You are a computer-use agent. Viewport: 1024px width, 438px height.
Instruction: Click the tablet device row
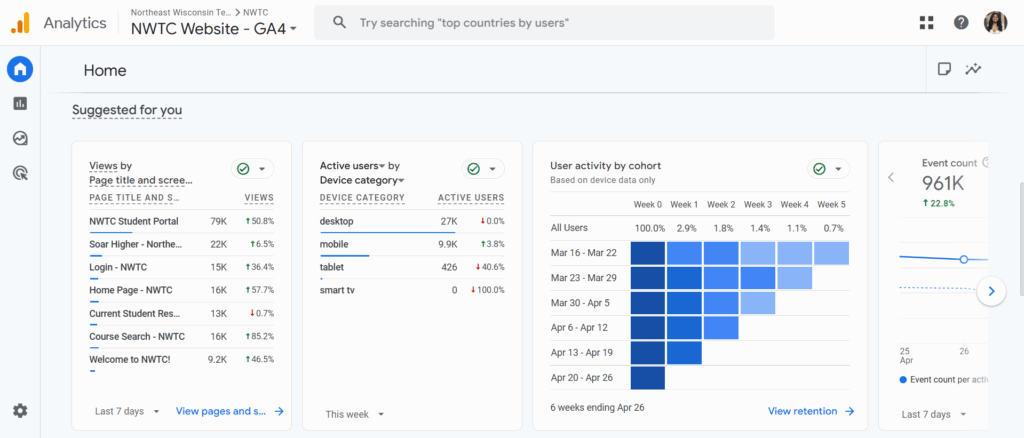pos(412,268)
